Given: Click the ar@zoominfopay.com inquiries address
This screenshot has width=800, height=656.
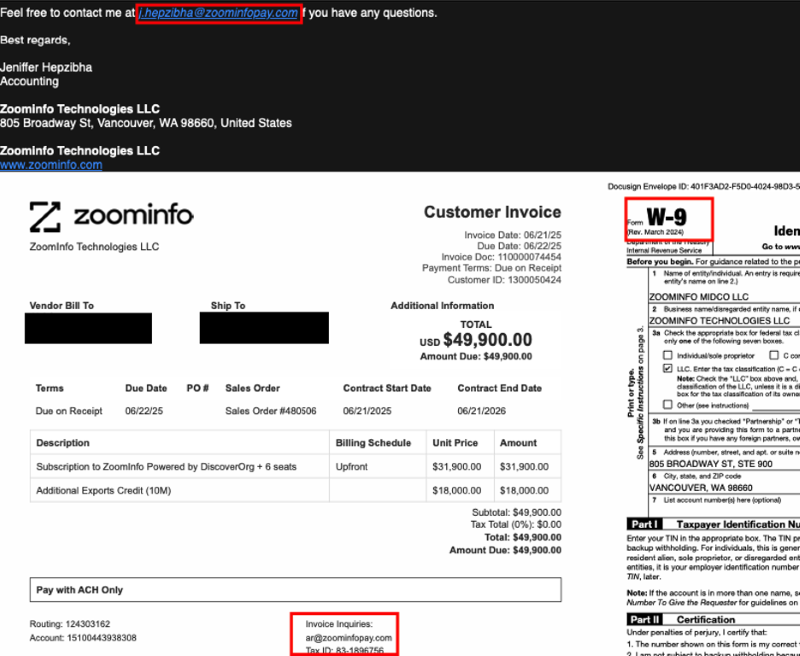Looking at the screenshot, I should (348, 638).
